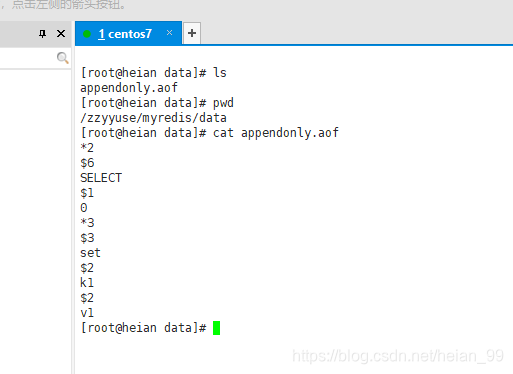Click the appendonly.aof filename in the ls output
The width and height of the screenshot is (513, 374).
(129, 88)
